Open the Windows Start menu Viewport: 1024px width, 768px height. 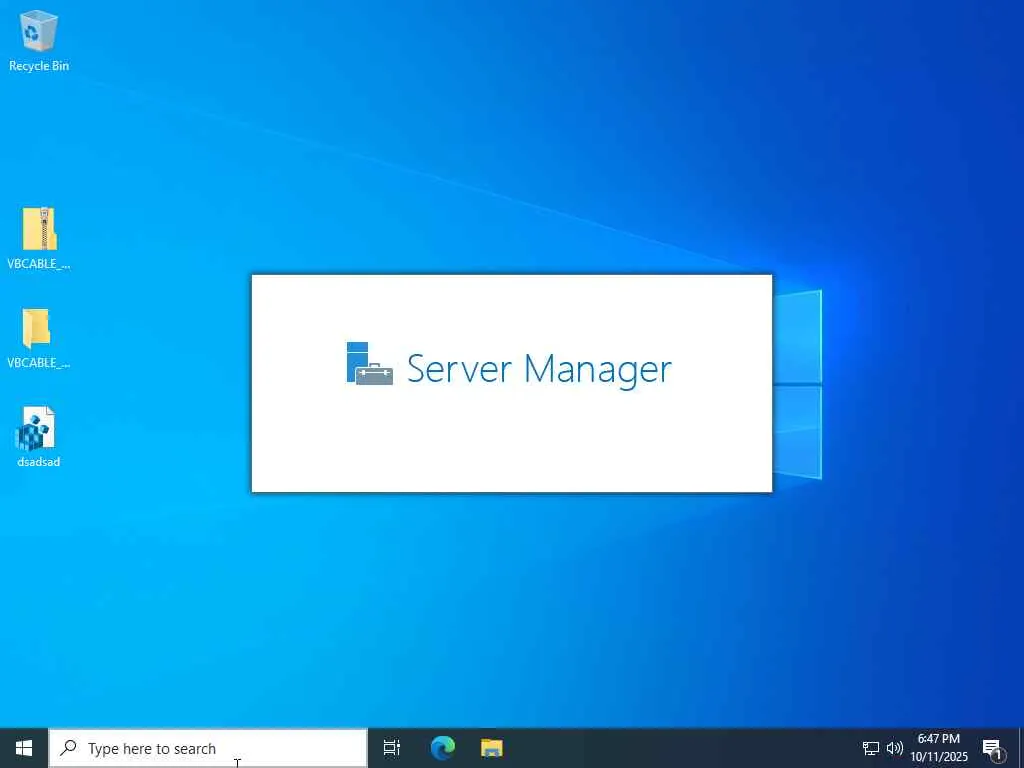[x=24, y=748]
